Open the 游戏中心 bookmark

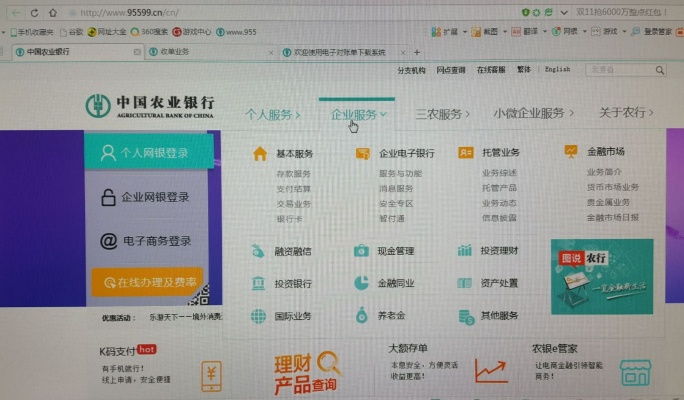point(192,32)
